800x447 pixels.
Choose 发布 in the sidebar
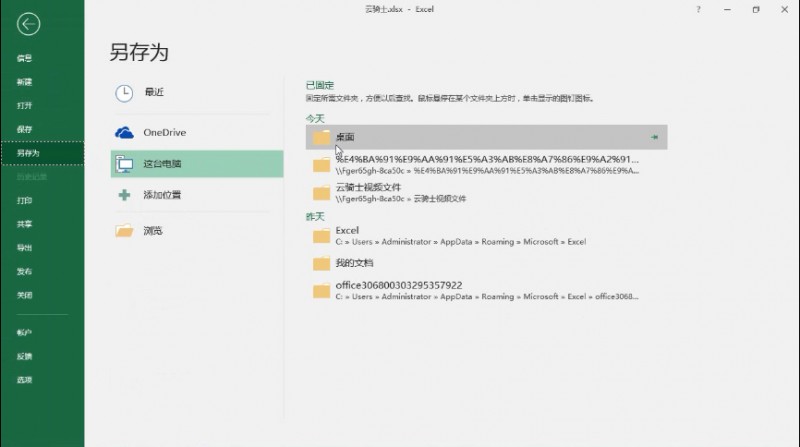click(24, 271)
